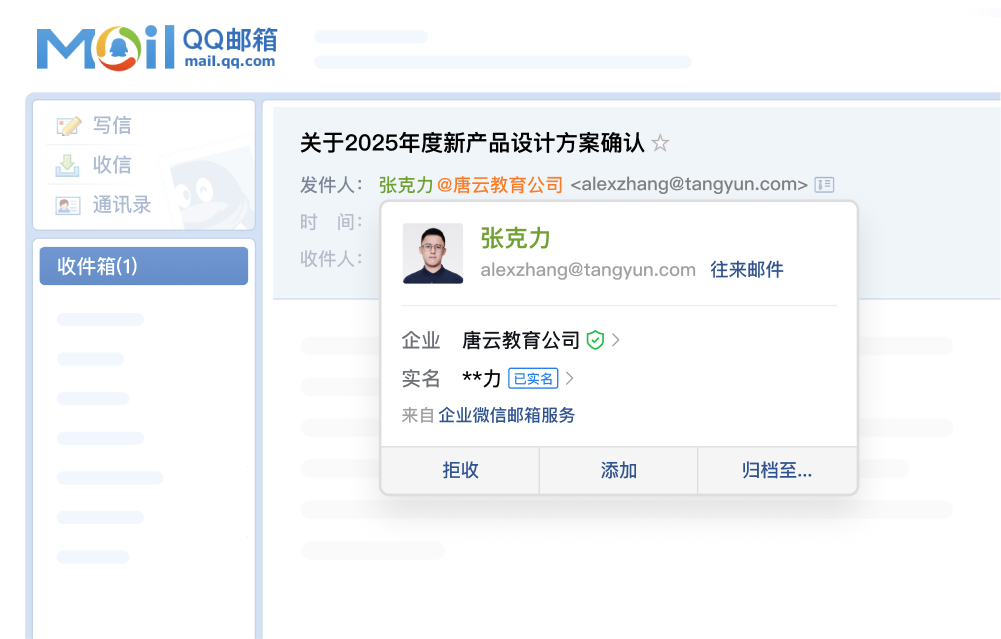Expand 唐云教育公司 company details chevron

(x=615, y=340)
